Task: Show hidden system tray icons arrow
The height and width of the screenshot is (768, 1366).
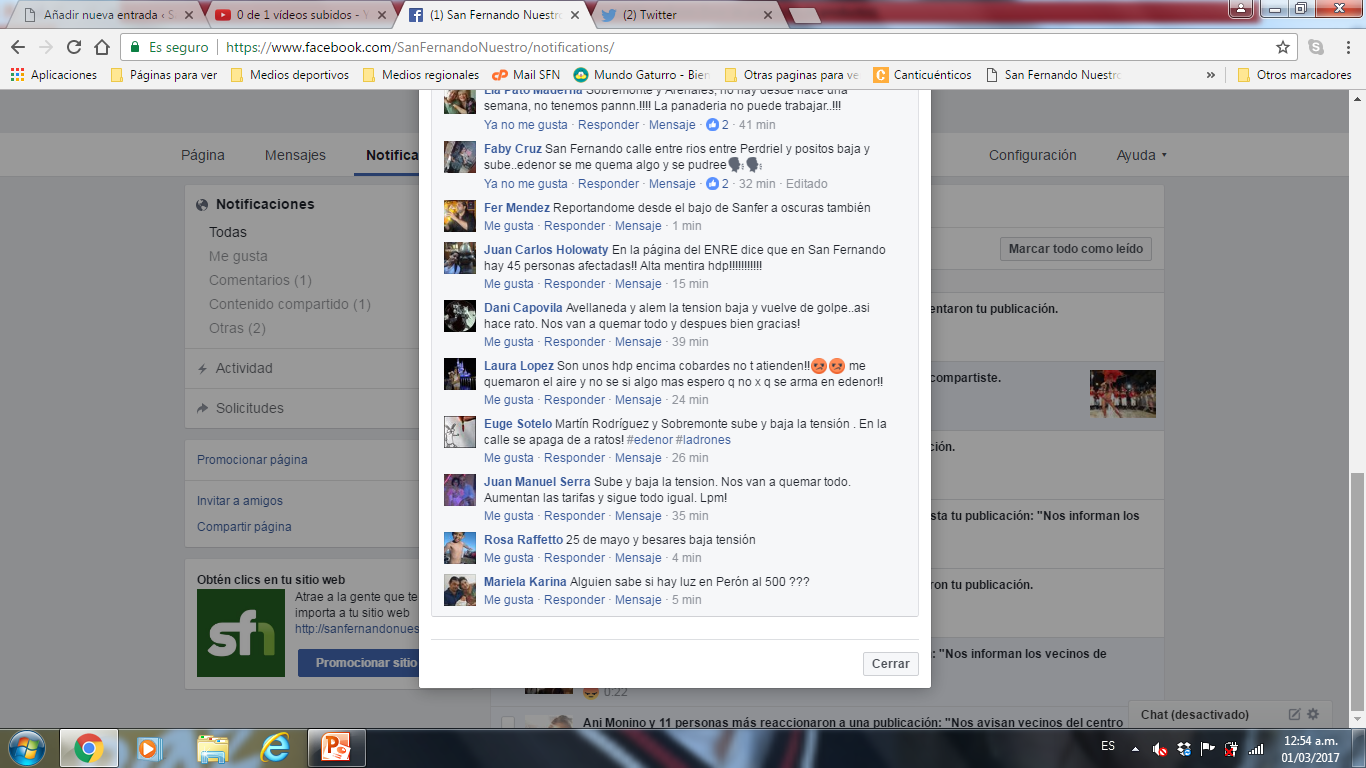Action: point(1135,748)
